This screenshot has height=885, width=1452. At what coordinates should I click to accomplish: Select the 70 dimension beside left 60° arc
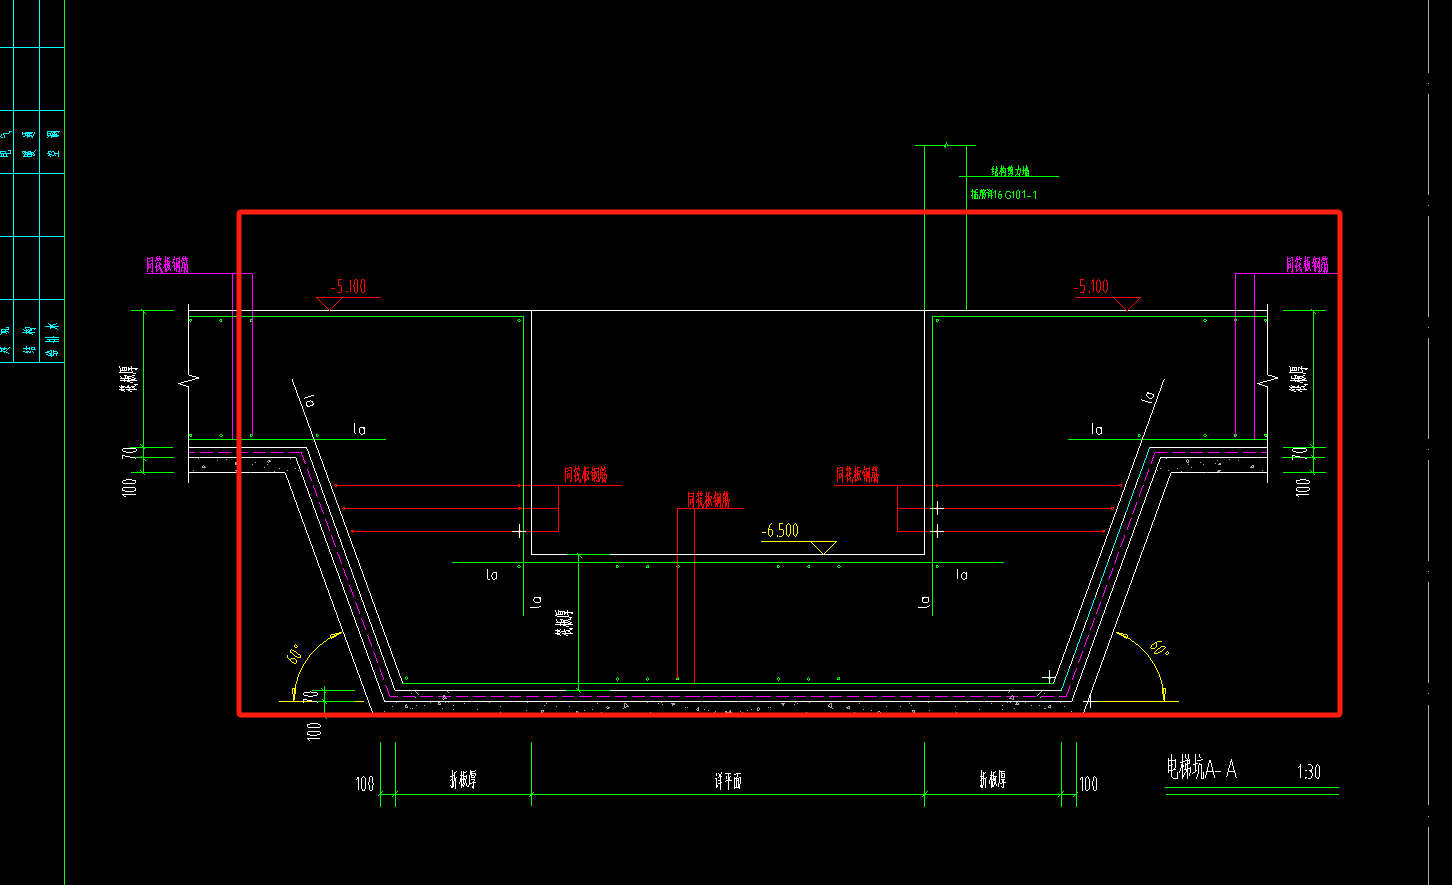(x=312, y=697)
